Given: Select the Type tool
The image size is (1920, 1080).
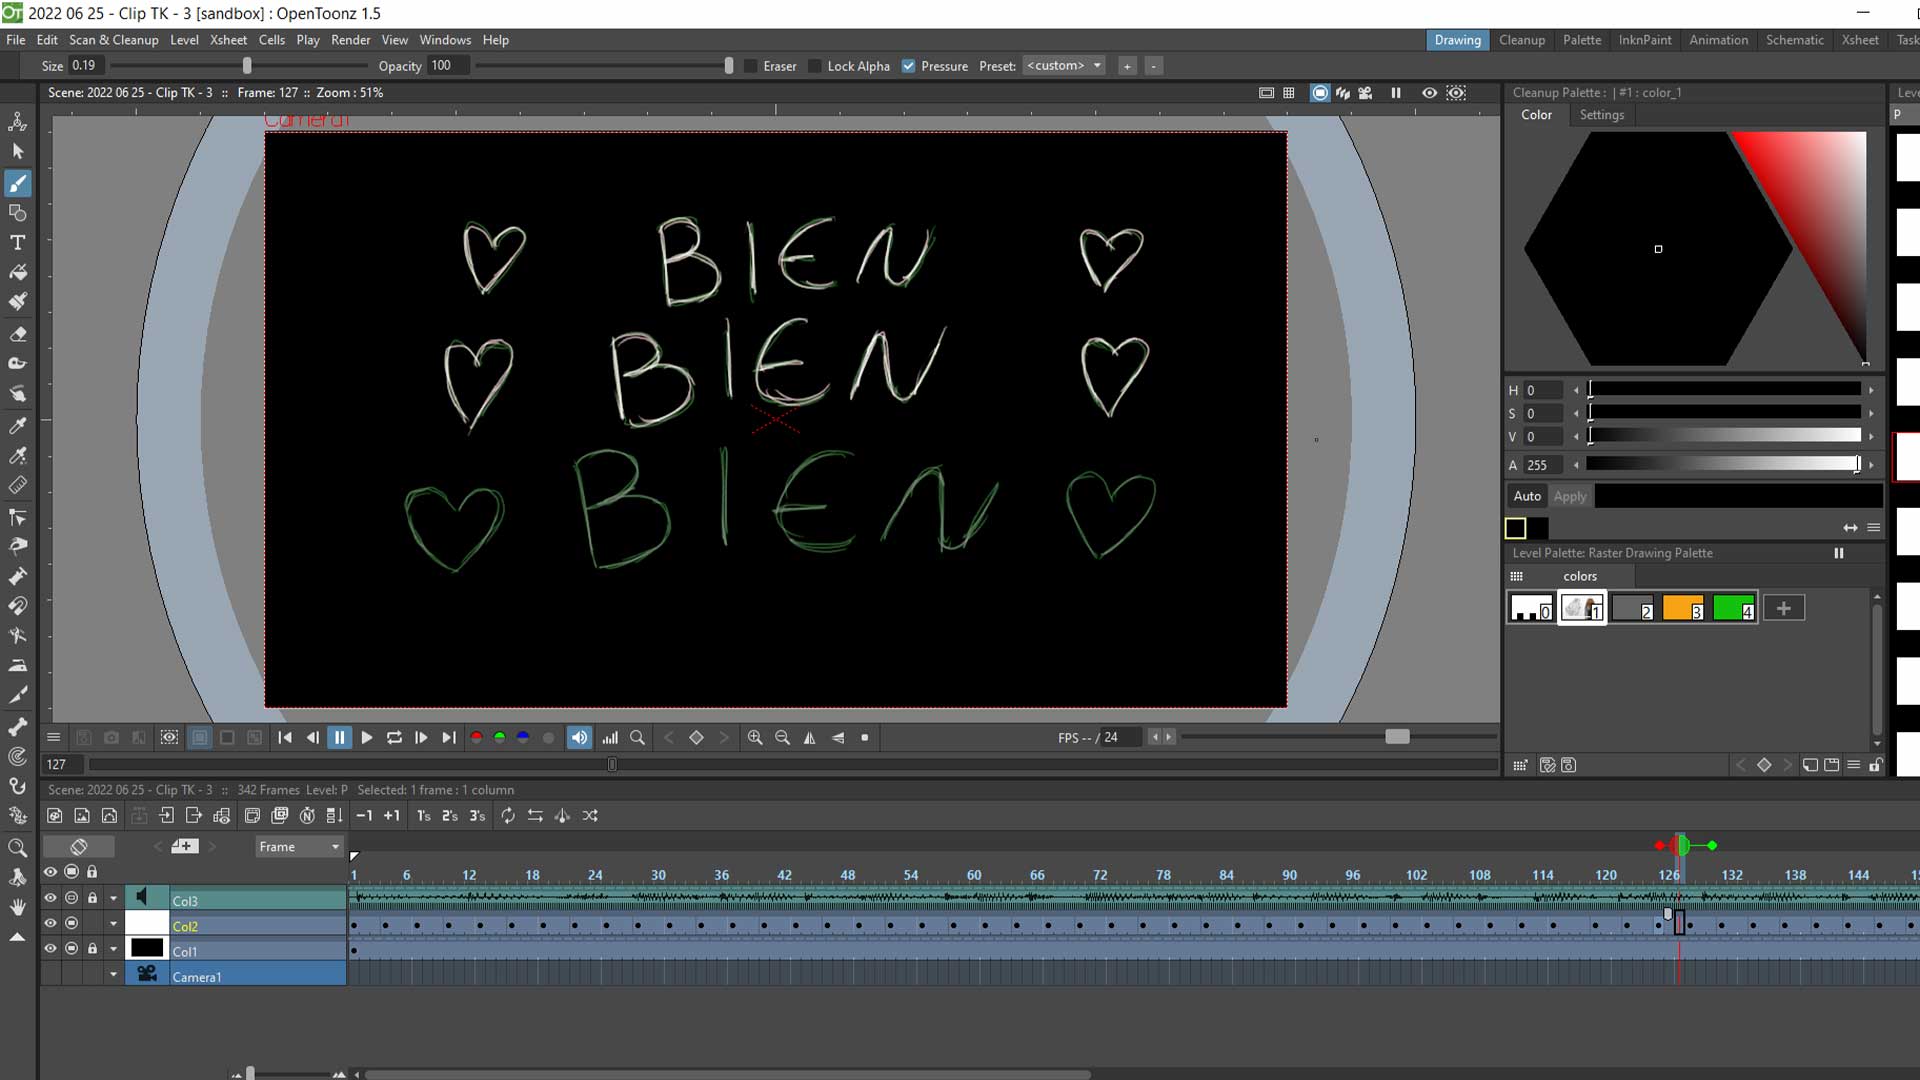Looking at the screenshot, I should click(x=17, y=242).
